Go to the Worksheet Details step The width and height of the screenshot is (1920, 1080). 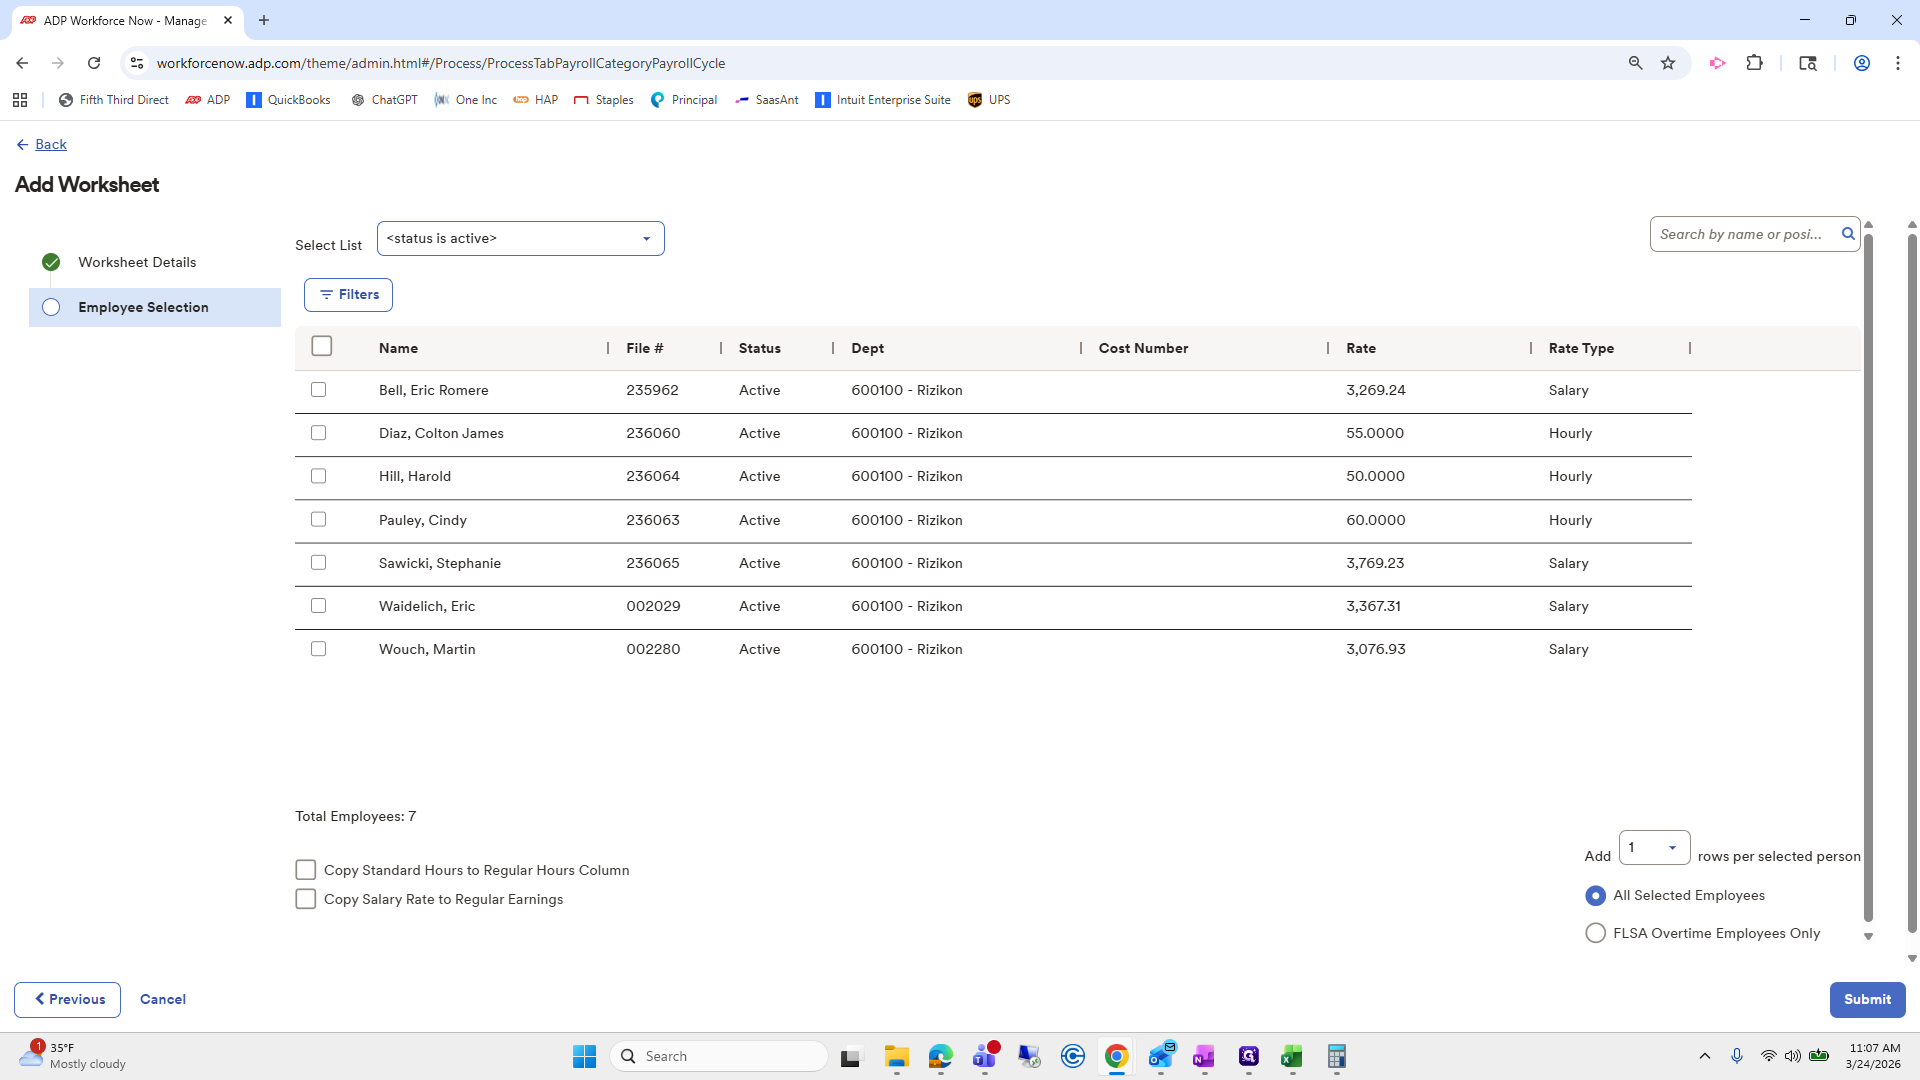coord(137,262)
